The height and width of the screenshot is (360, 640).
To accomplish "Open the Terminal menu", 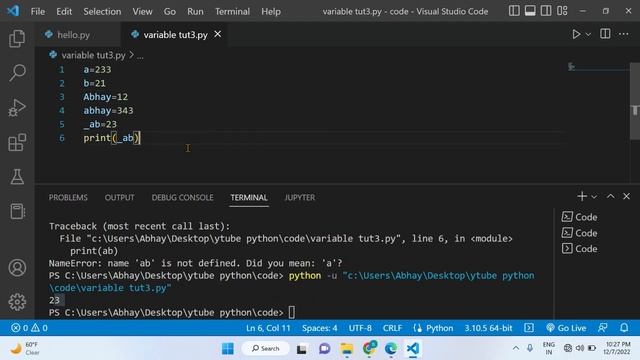I will click(x=232, y=11).
